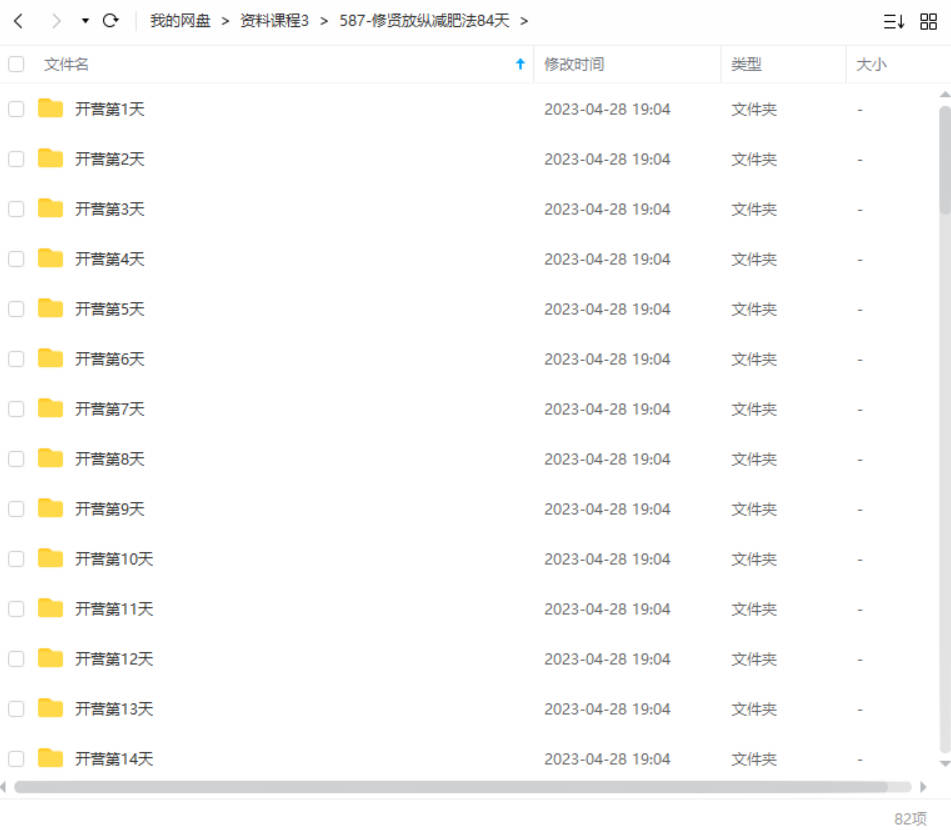The width and height of the screenshot is (951, 830).
Task: Click the folder icon of 开营第12天
Action: click(50, 658)
